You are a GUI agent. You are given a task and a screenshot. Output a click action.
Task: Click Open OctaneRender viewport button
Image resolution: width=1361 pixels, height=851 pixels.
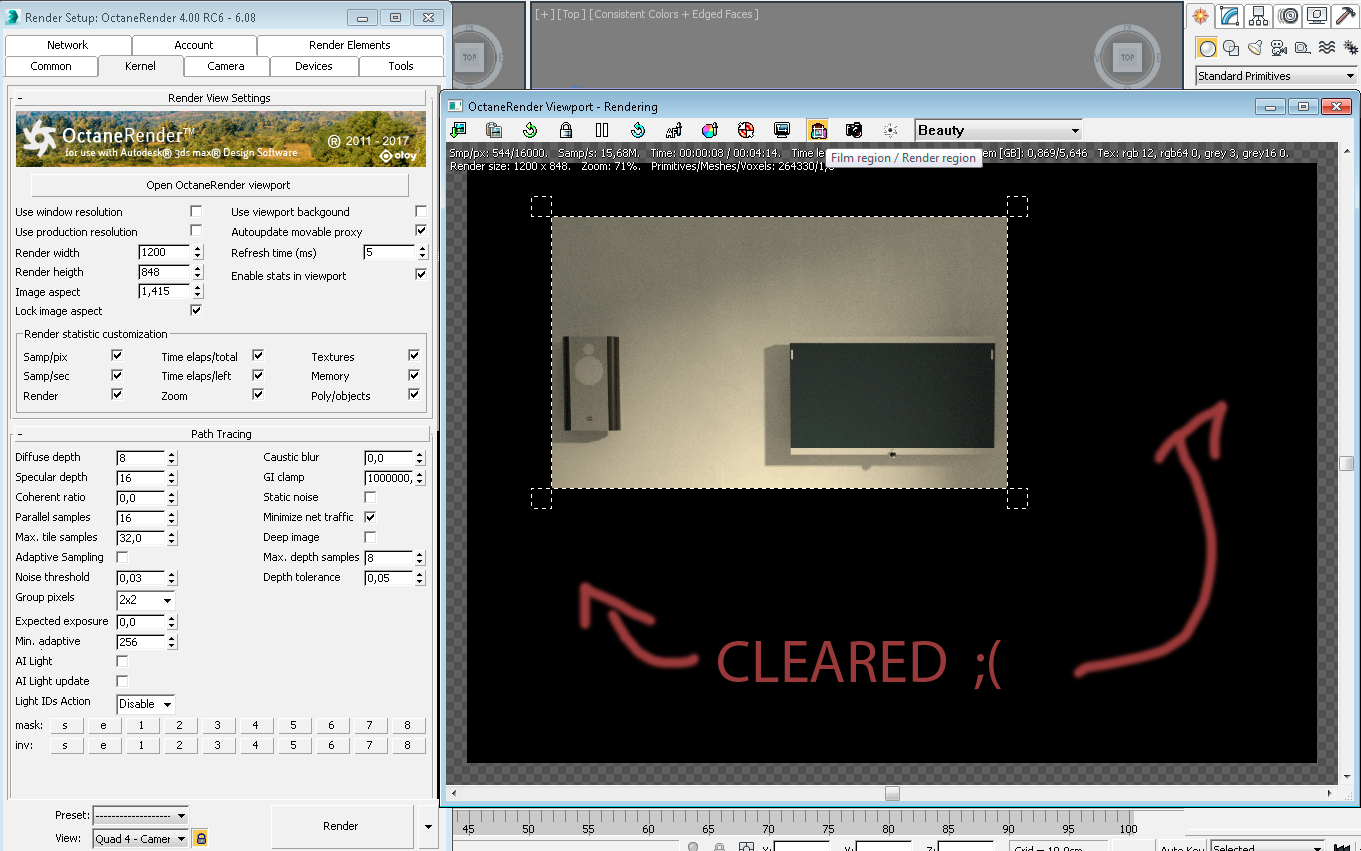pyautogui.click(x=220, y=185)
